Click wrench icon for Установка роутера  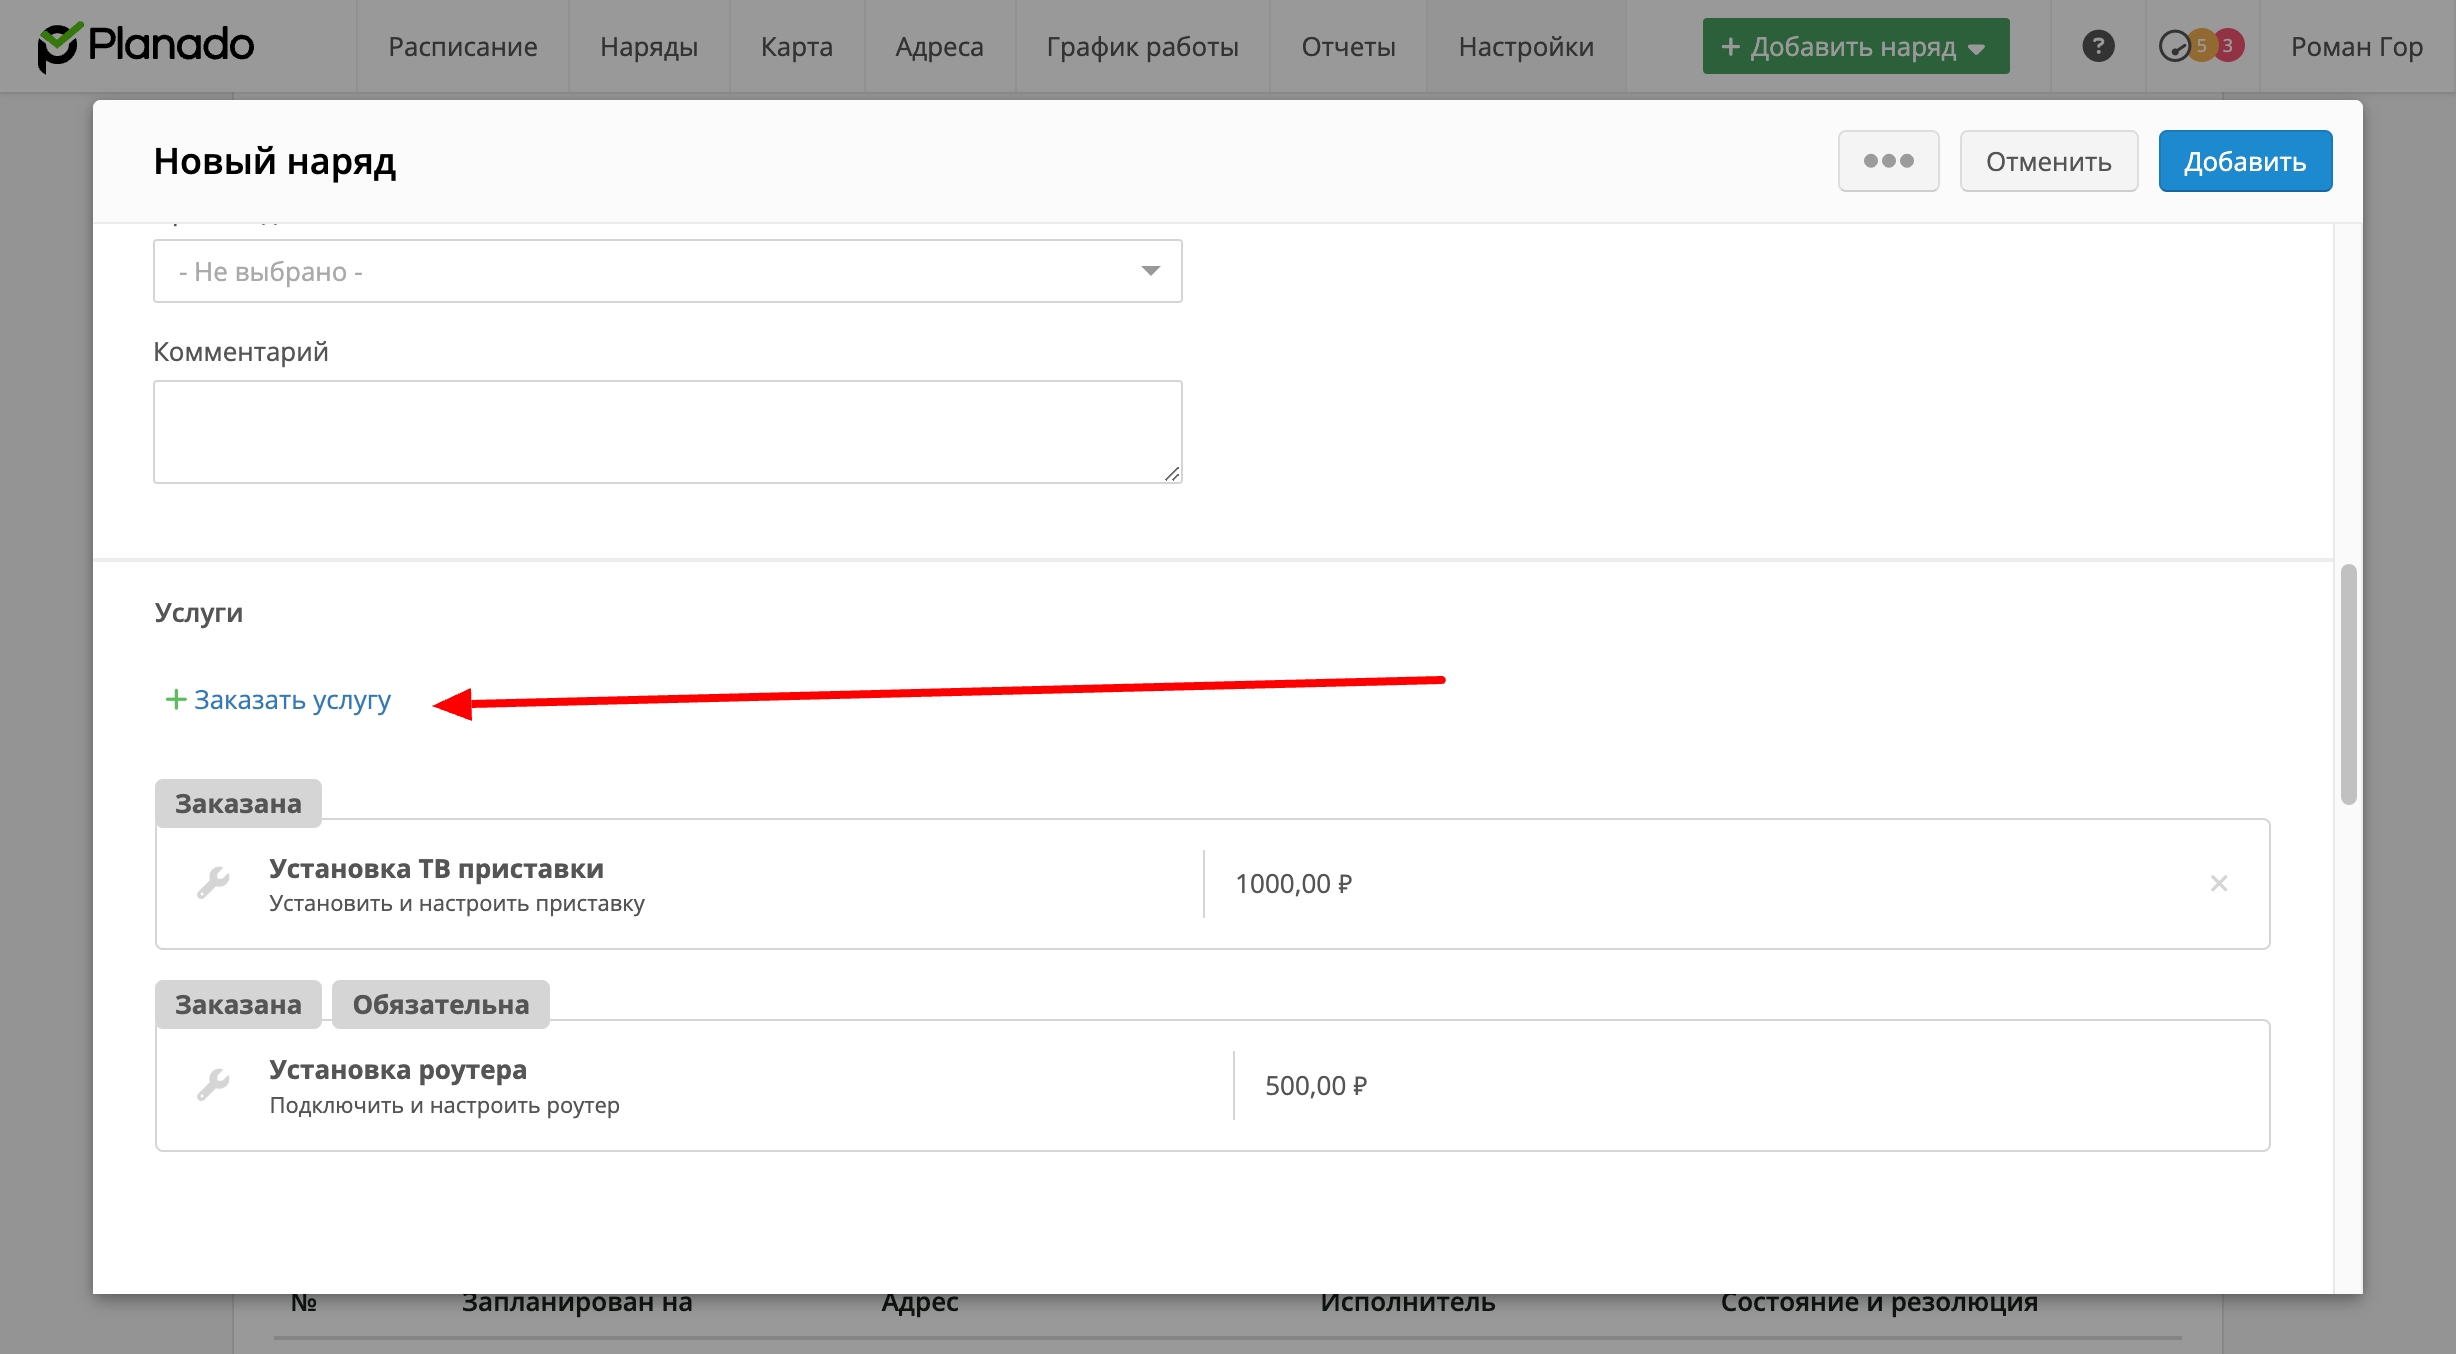pos(213,1084)
